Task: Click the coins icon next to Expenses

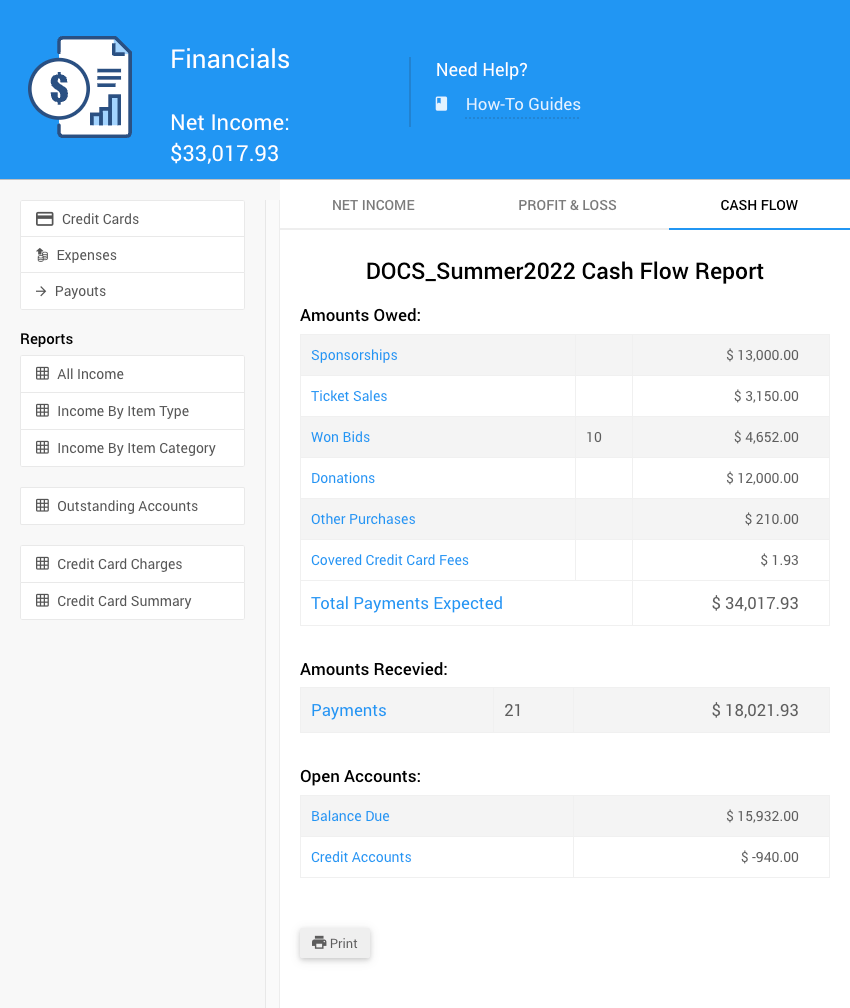Action: click(42, 255)
